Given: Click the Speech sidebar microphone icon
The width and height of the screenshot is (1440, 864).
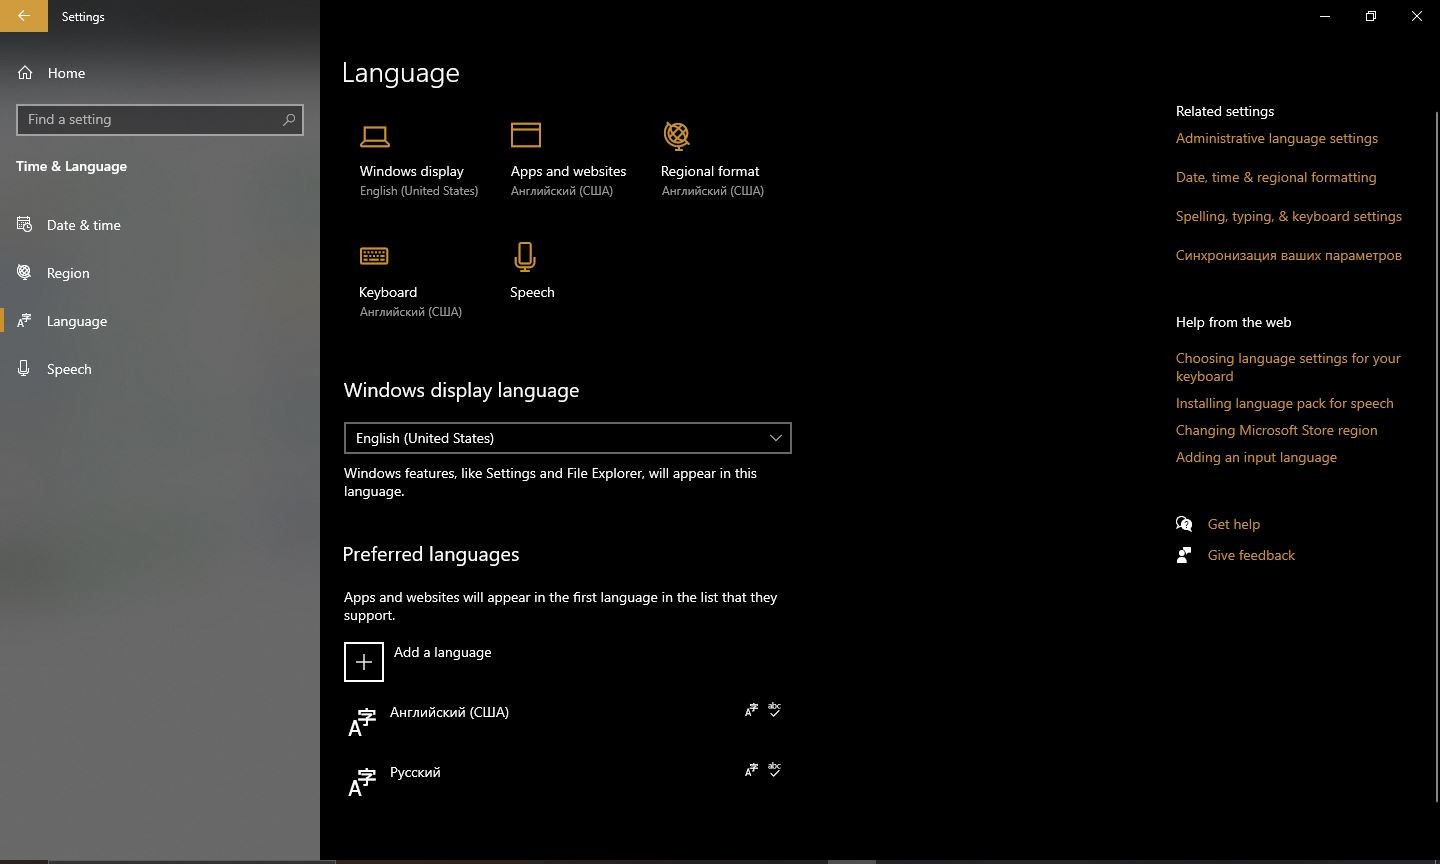Looking at the screenshot, I should 25,369.
